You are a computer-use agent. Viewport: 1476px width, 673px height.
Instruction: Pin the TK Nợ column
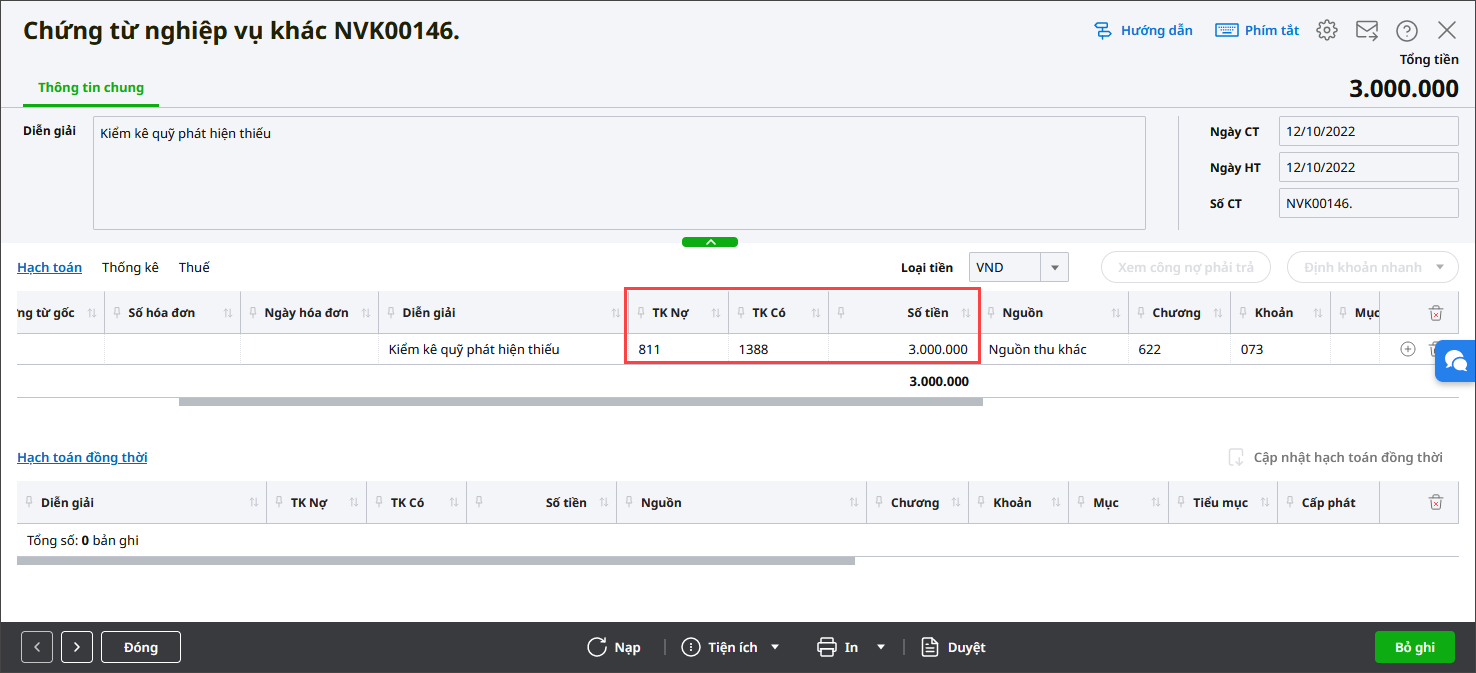tap(641, 313)
